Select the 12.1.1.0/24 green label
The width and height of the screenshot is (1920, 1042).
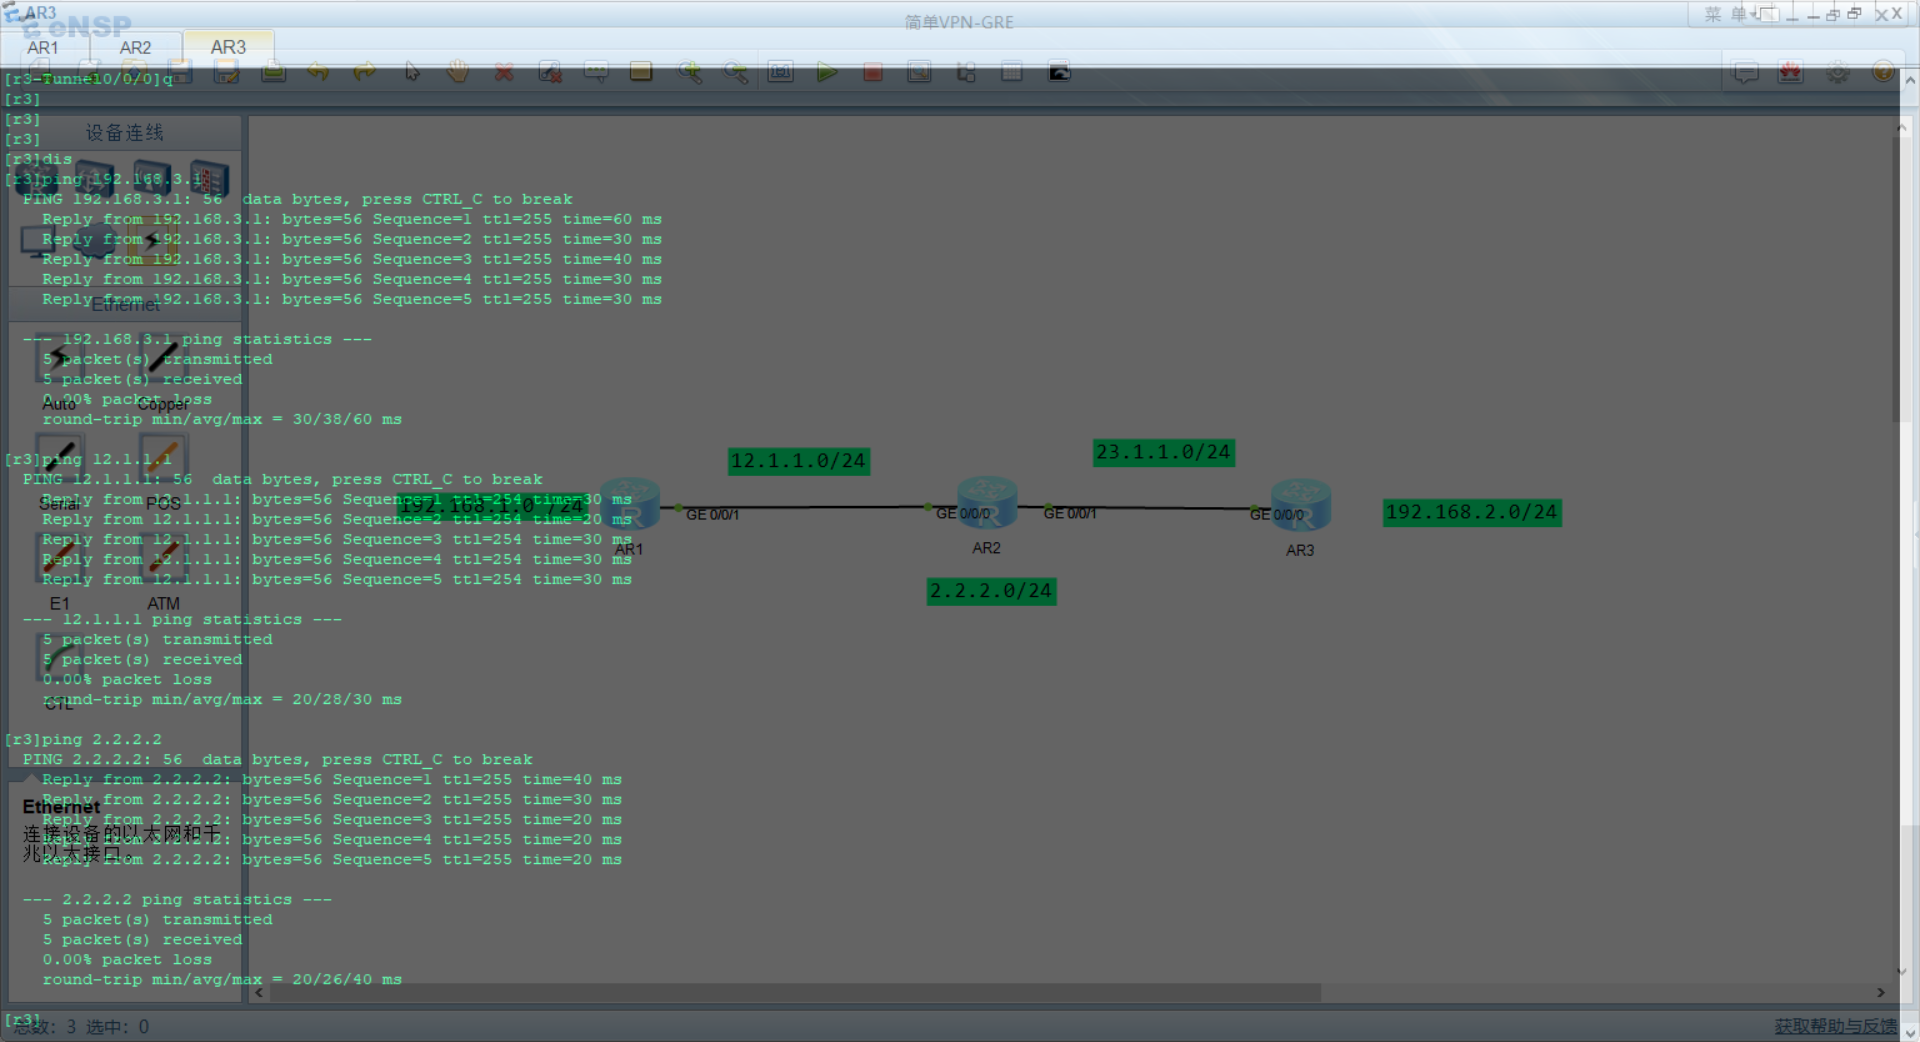tap(798, 461)
